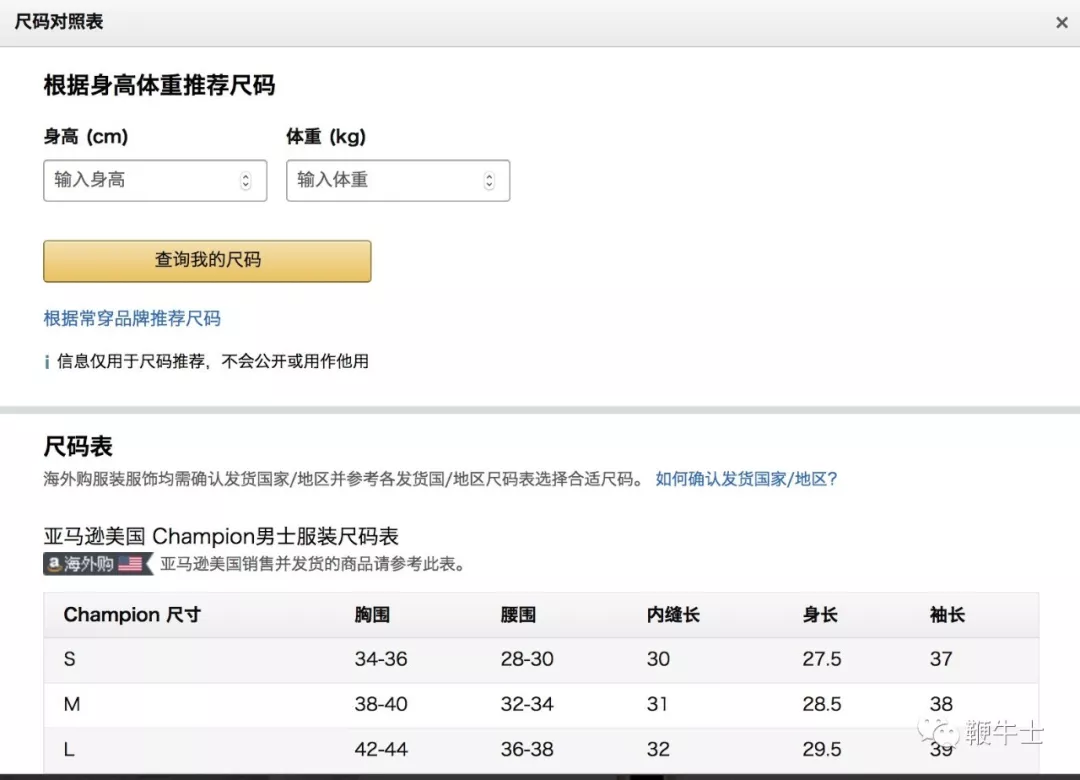Click the height field spinner arrows
Viewport: 1080px width, 780px height.
coord(246,181)
